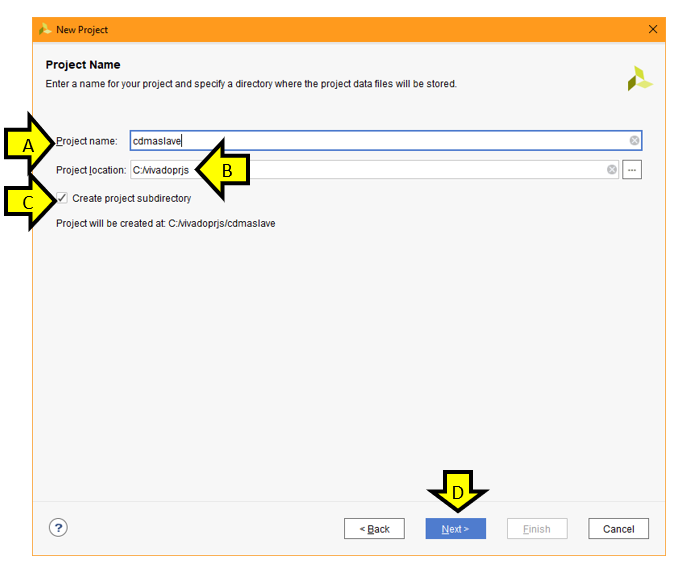Click the yellow arrow labeled A

point(32,145)
